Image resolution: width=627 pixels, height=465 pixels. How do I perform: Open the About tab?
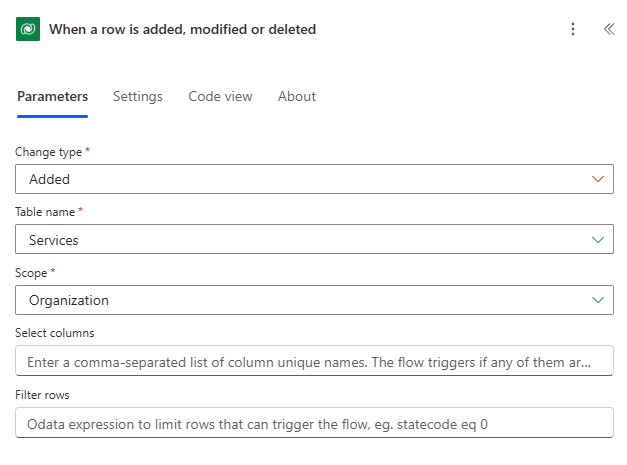(x=296, y=96)
